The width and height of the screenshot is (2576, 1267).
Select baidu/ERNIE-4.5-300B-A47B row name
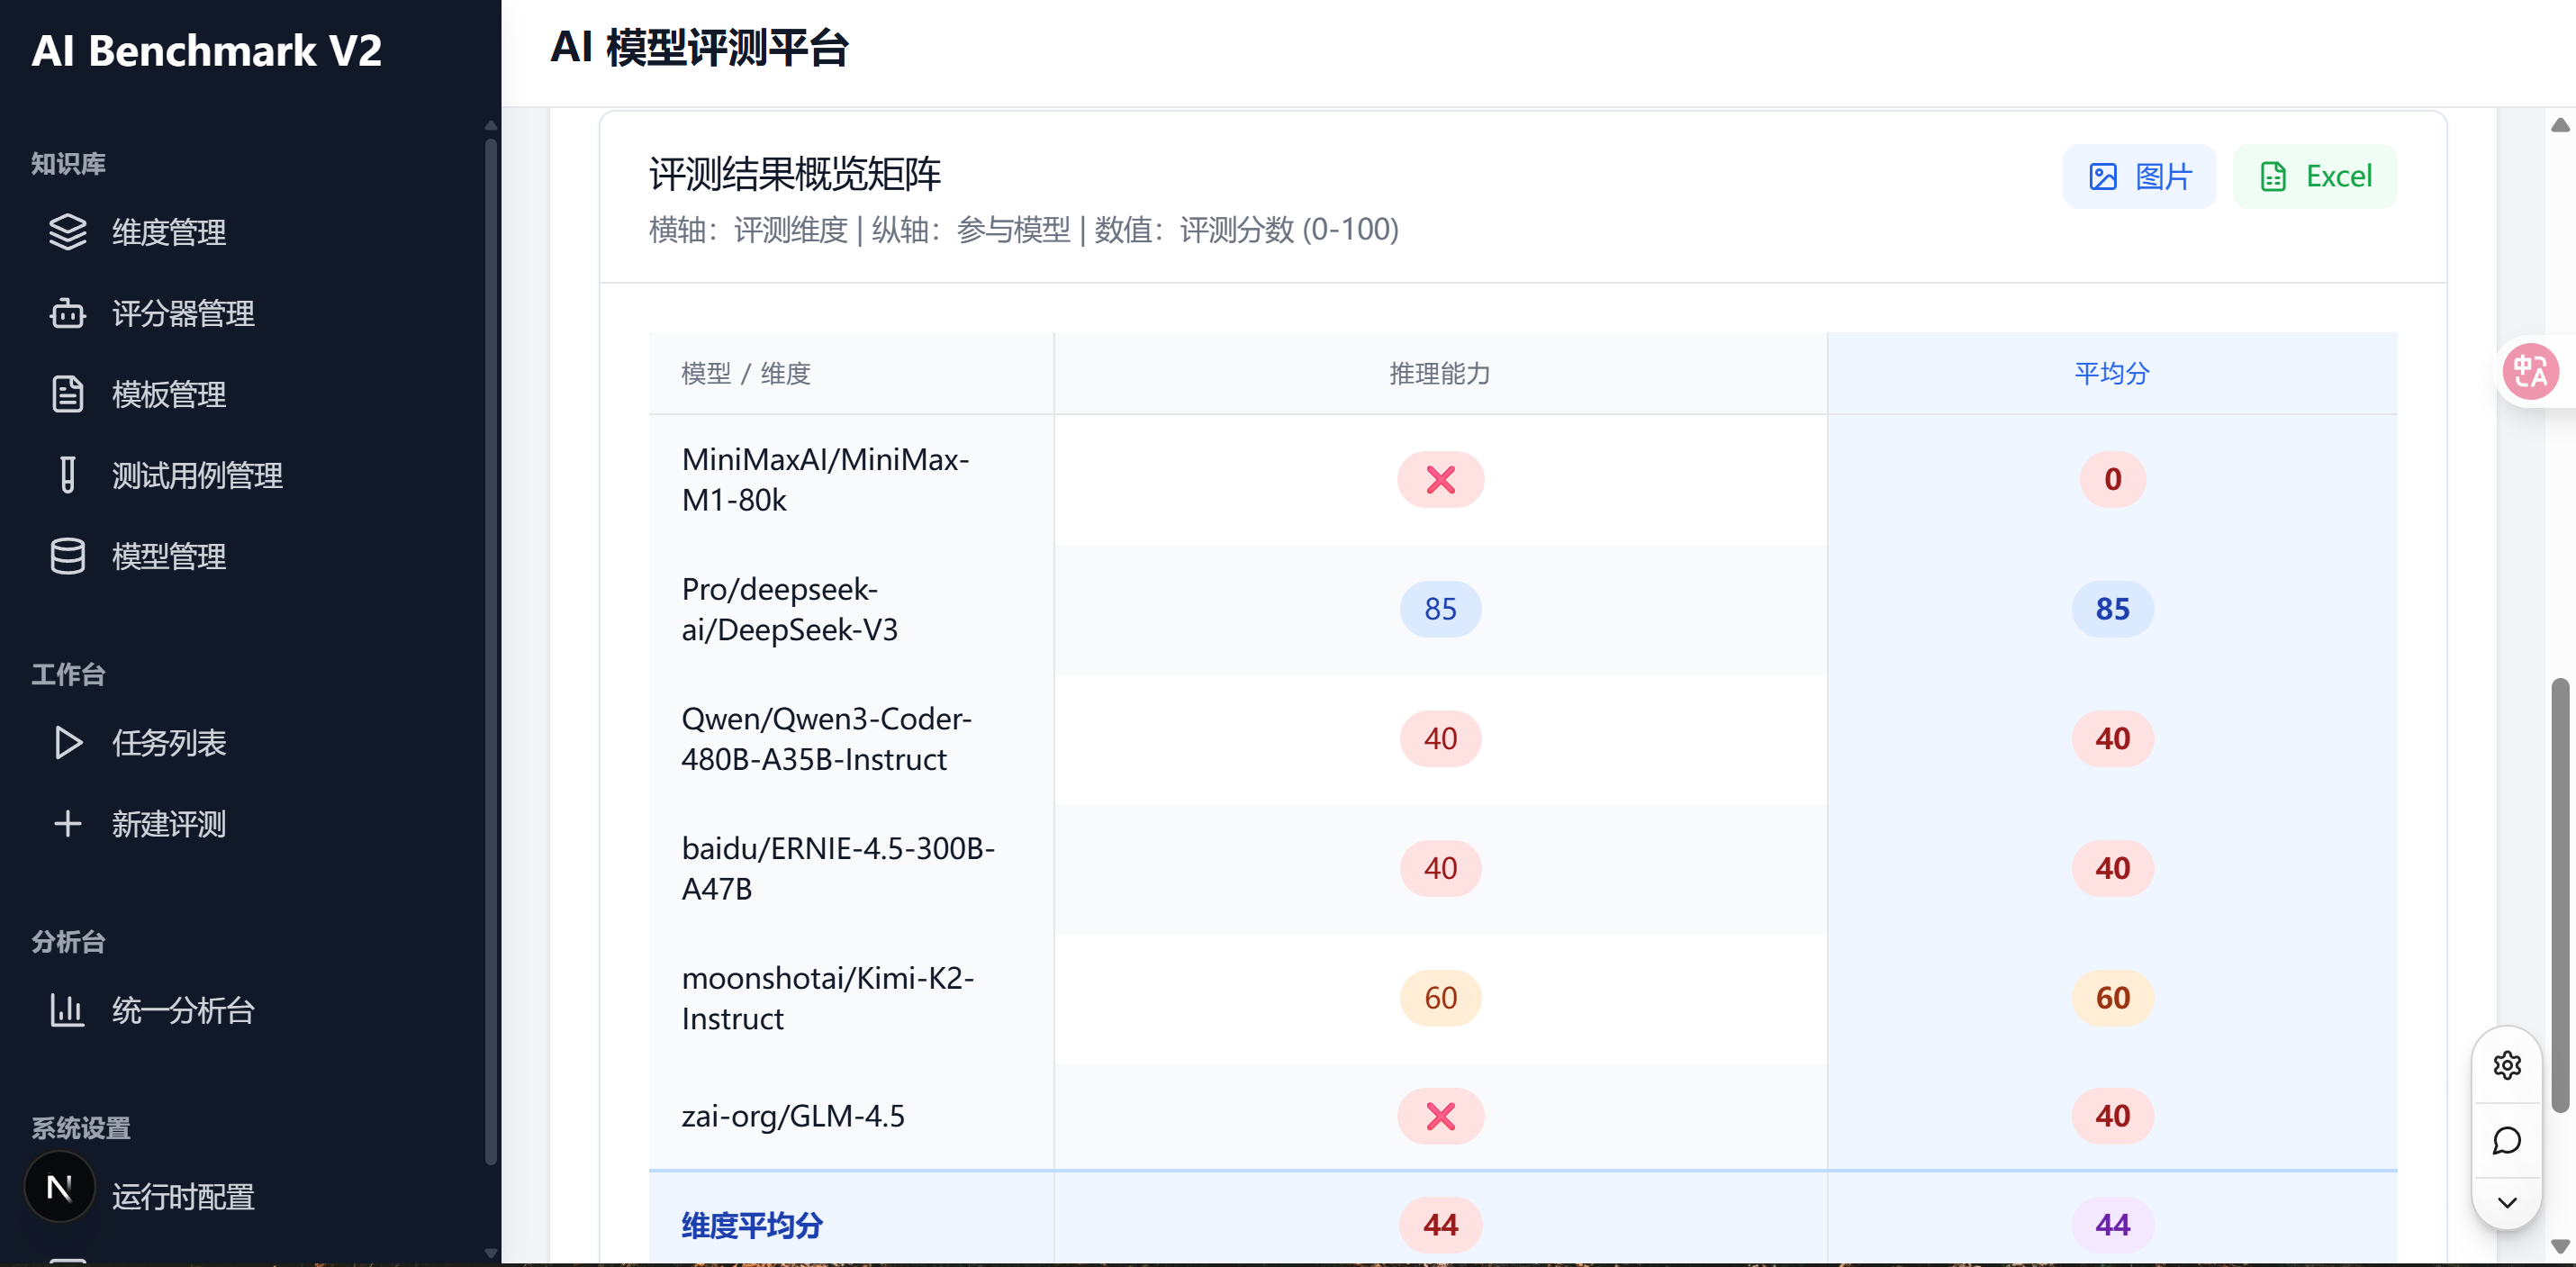tap(838, 868)
